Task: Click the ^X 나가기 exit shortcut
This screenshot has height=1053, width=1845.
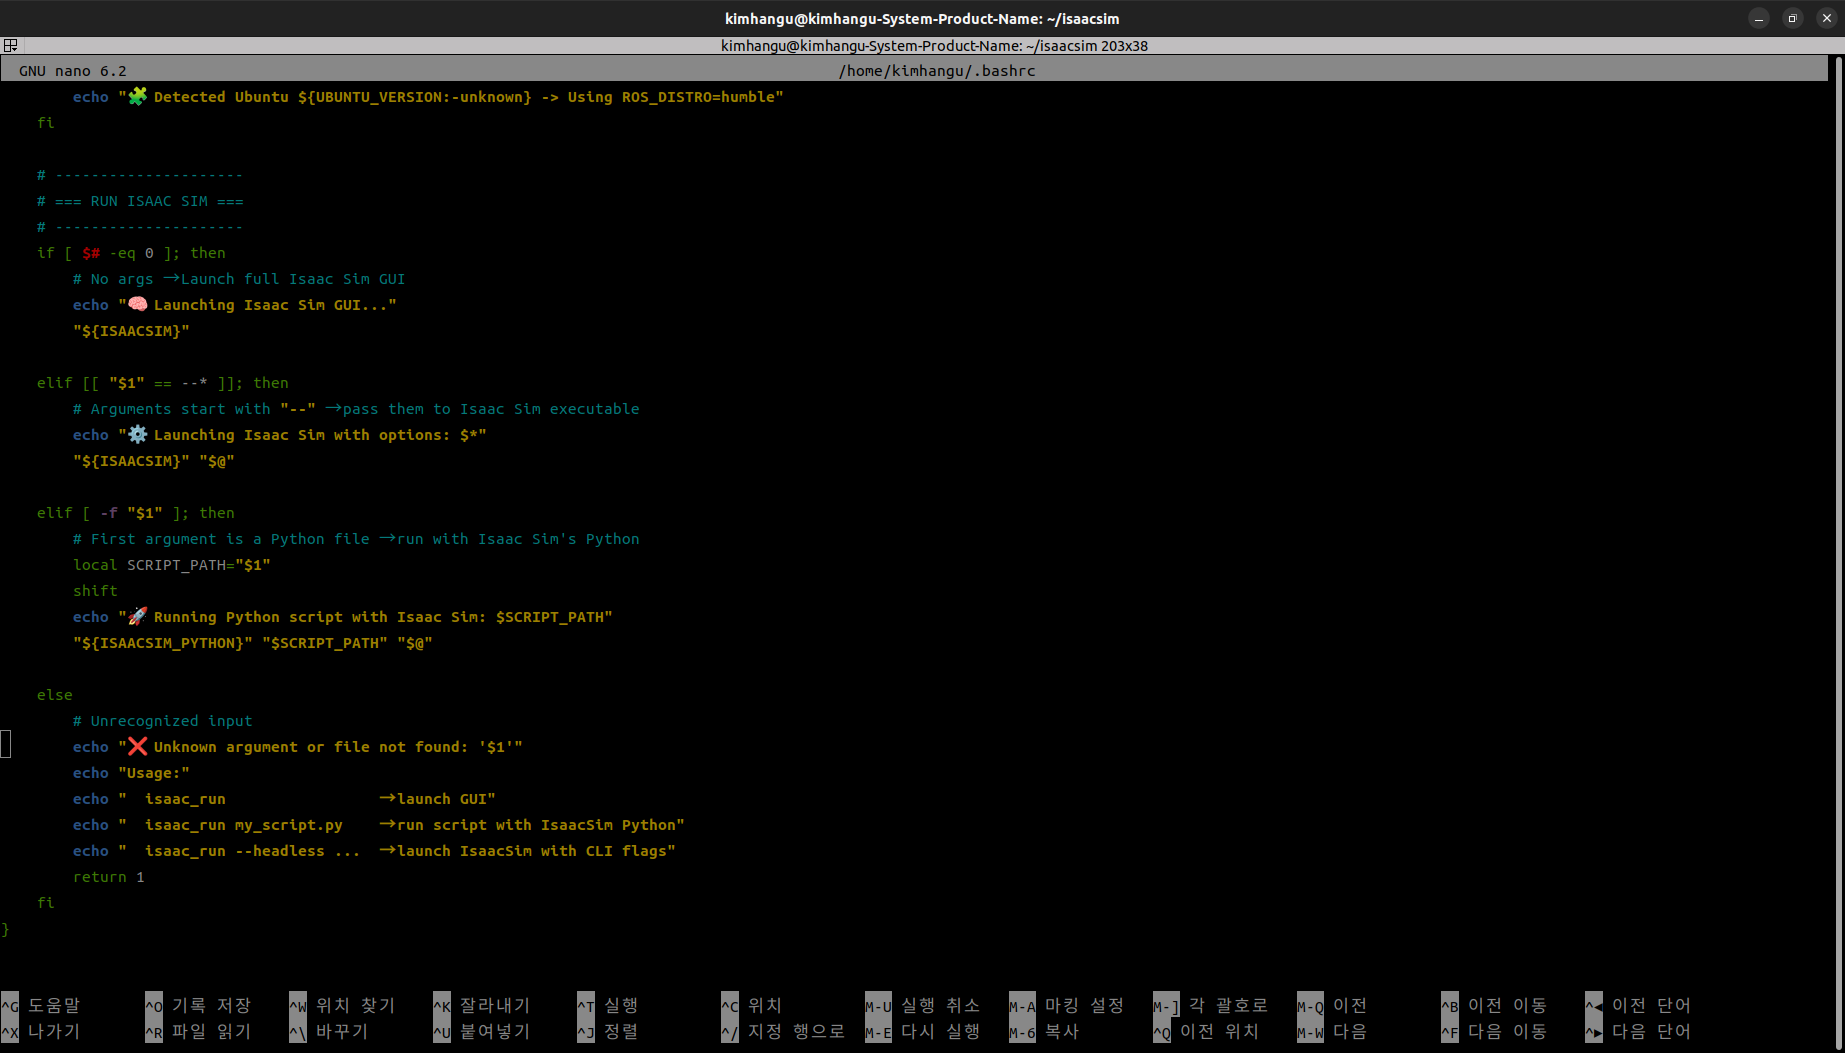Action: tap(41, 1031)
